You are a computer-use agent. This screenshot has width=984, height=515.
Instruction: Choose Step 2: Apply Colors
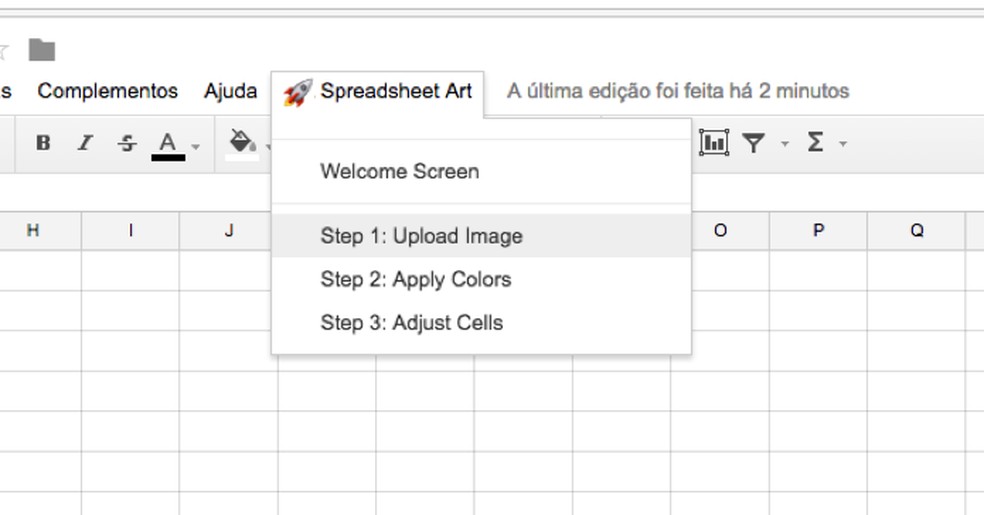[x=415, y=279]
